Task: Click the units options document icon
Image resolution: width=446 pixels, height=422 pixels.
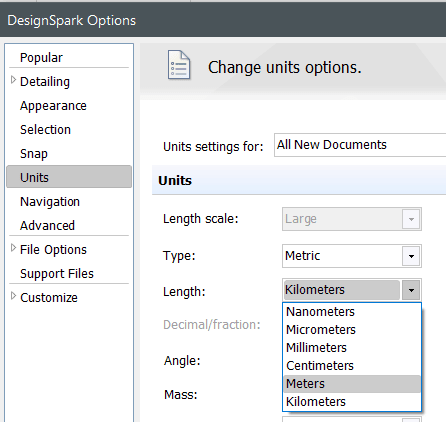Action: coord(179,65)
